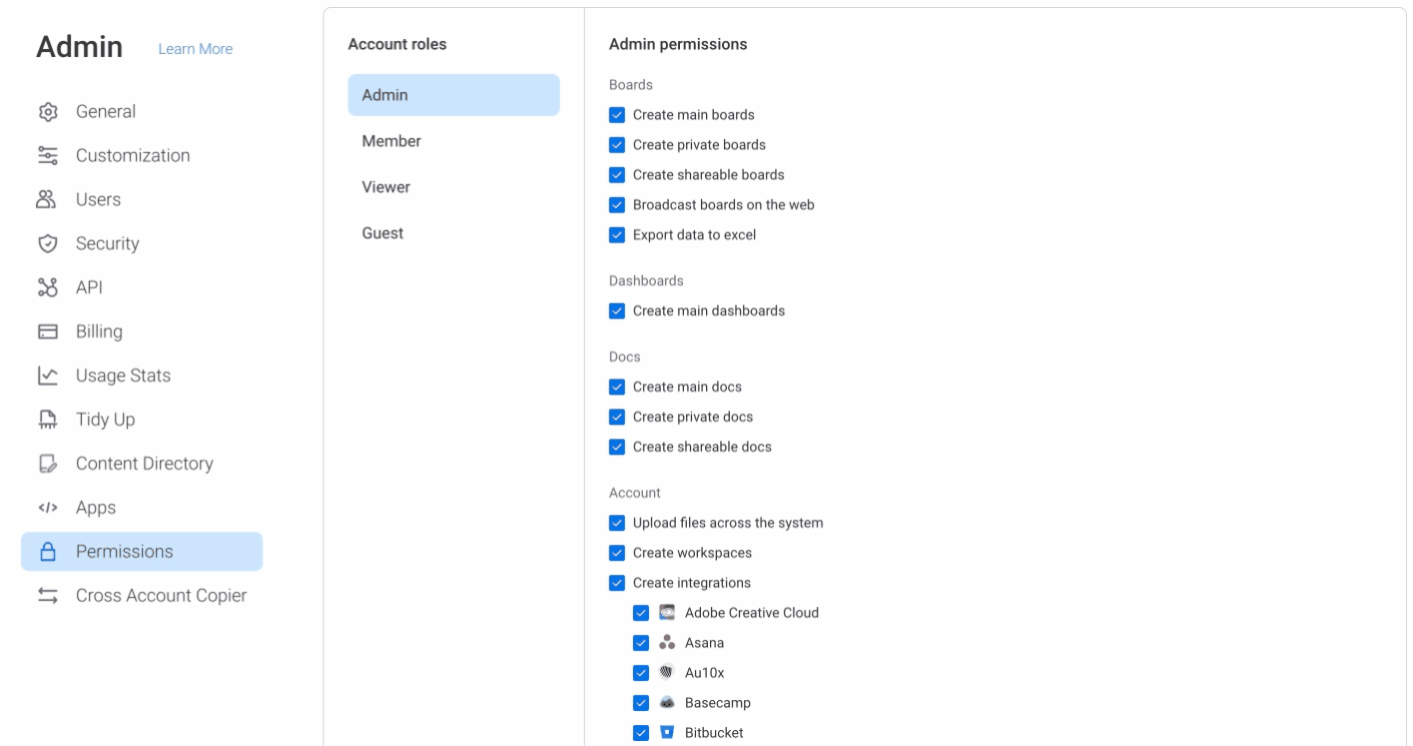Image resolution: width=1413 pixels, height=746 pixels.
Task: Click the Usage Stats chart icon
Action: [x=47, y=376]
